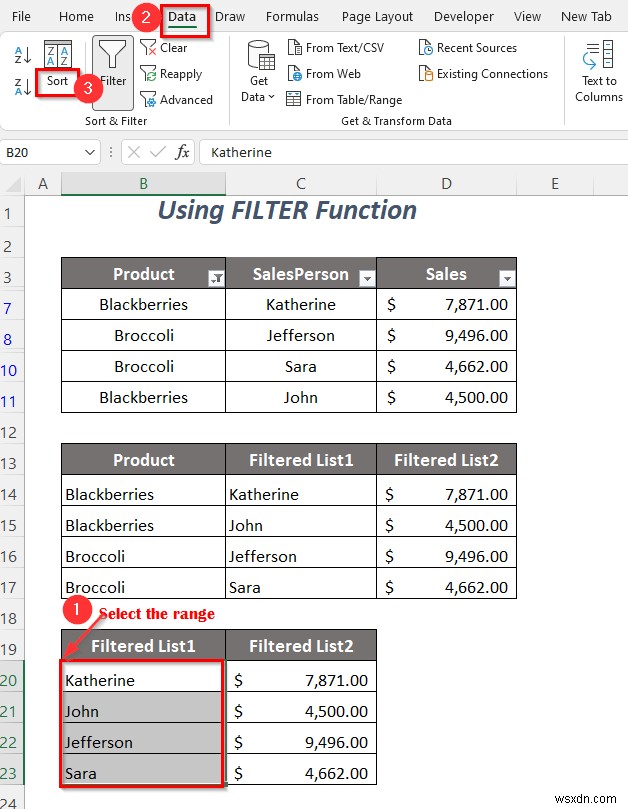Open SalesPerson column filter dropdown
Image resolution: width=628 pixels, height=809 pixels.
[367, 279]
